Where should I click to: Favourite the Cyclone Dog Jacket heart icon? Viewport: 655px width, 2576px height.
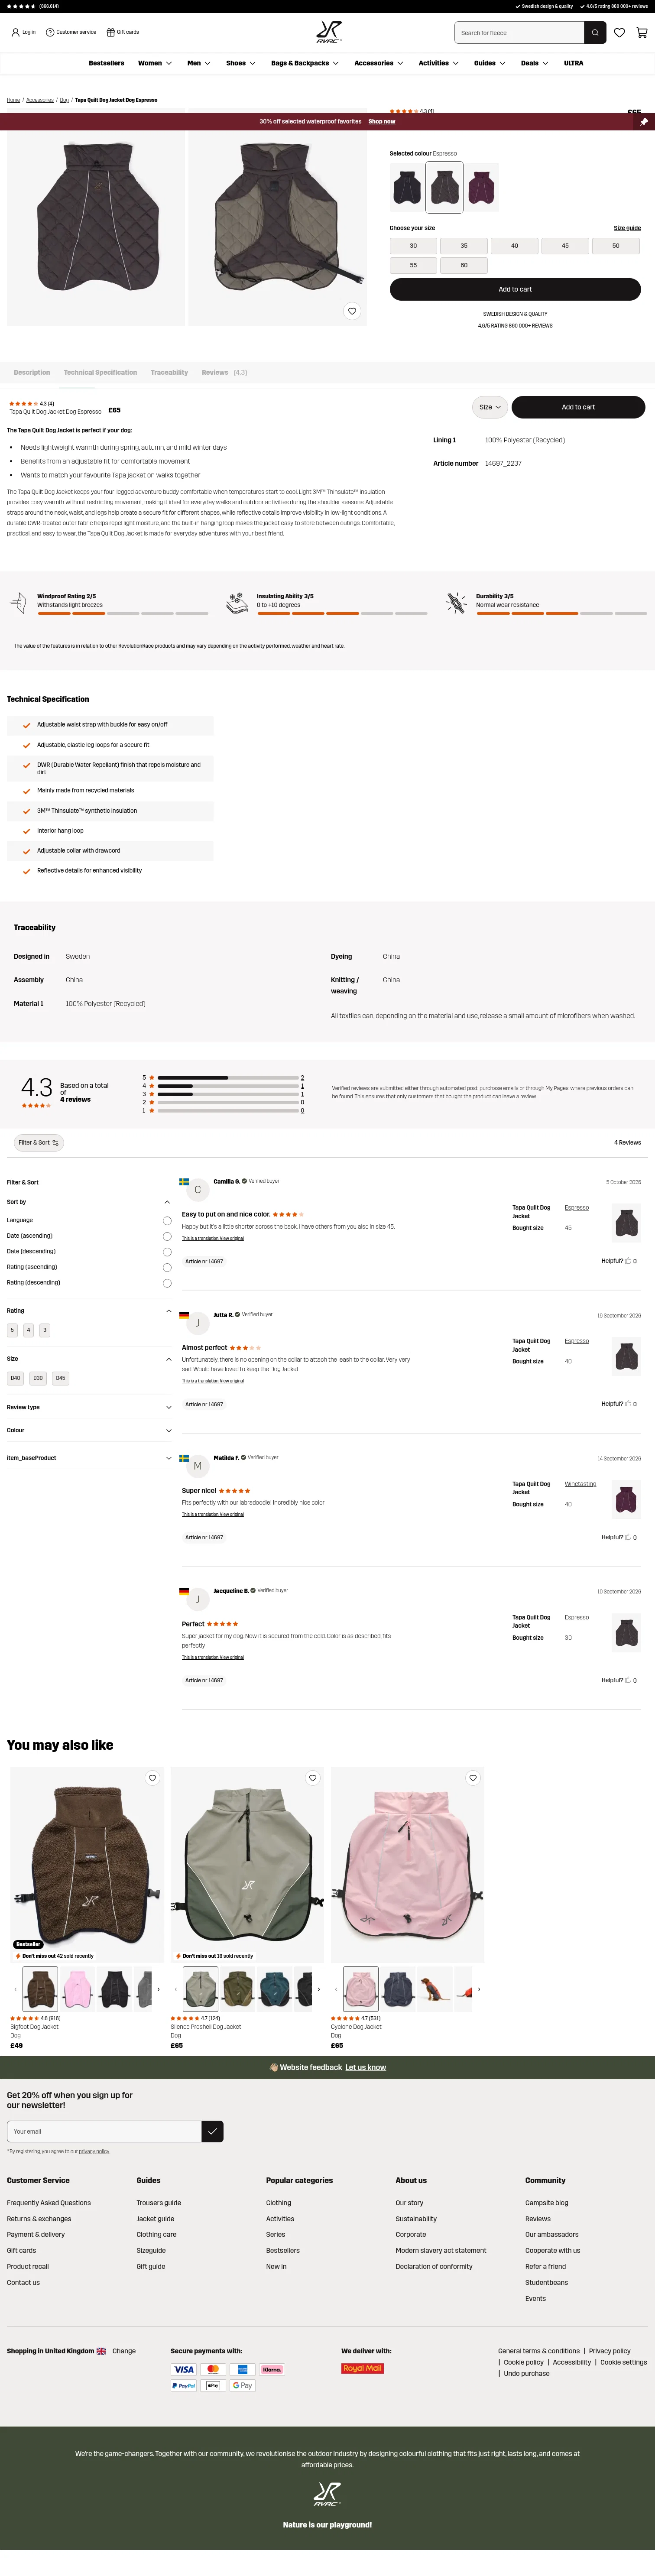[473, 1778]
